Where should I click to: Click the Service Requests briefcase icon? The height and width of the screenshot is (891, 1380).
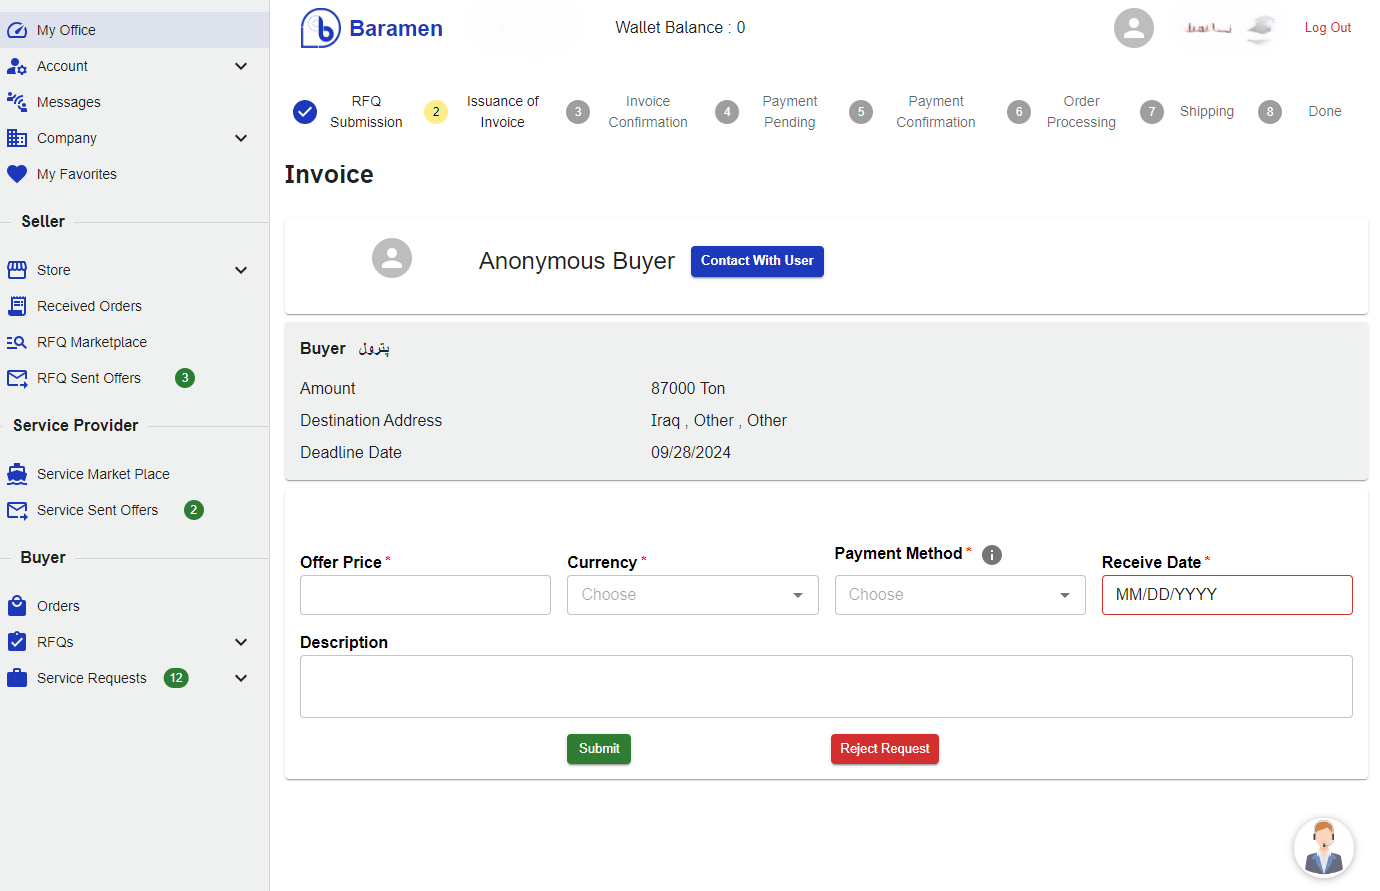[17, 678]
